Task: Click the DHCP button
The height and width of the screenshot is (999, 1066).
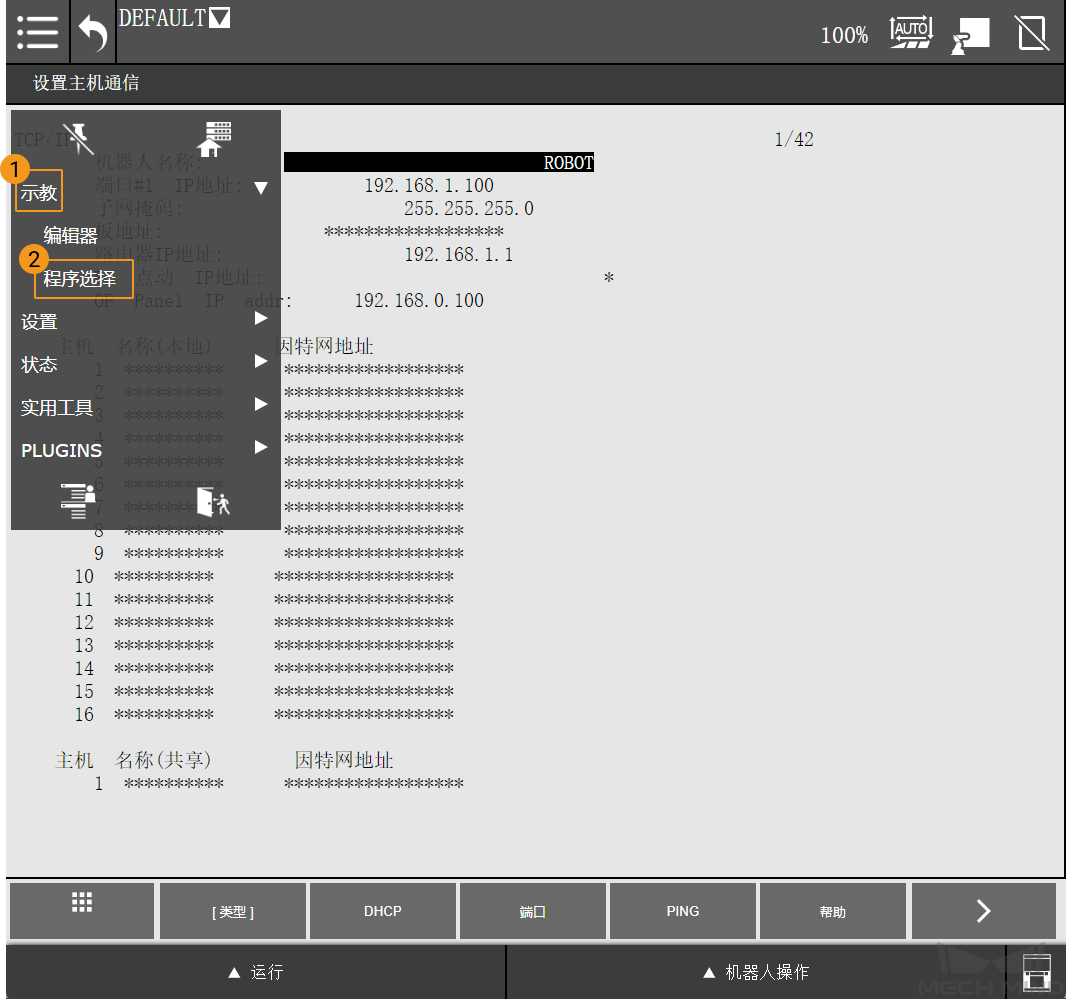Action: coord(383,911)
